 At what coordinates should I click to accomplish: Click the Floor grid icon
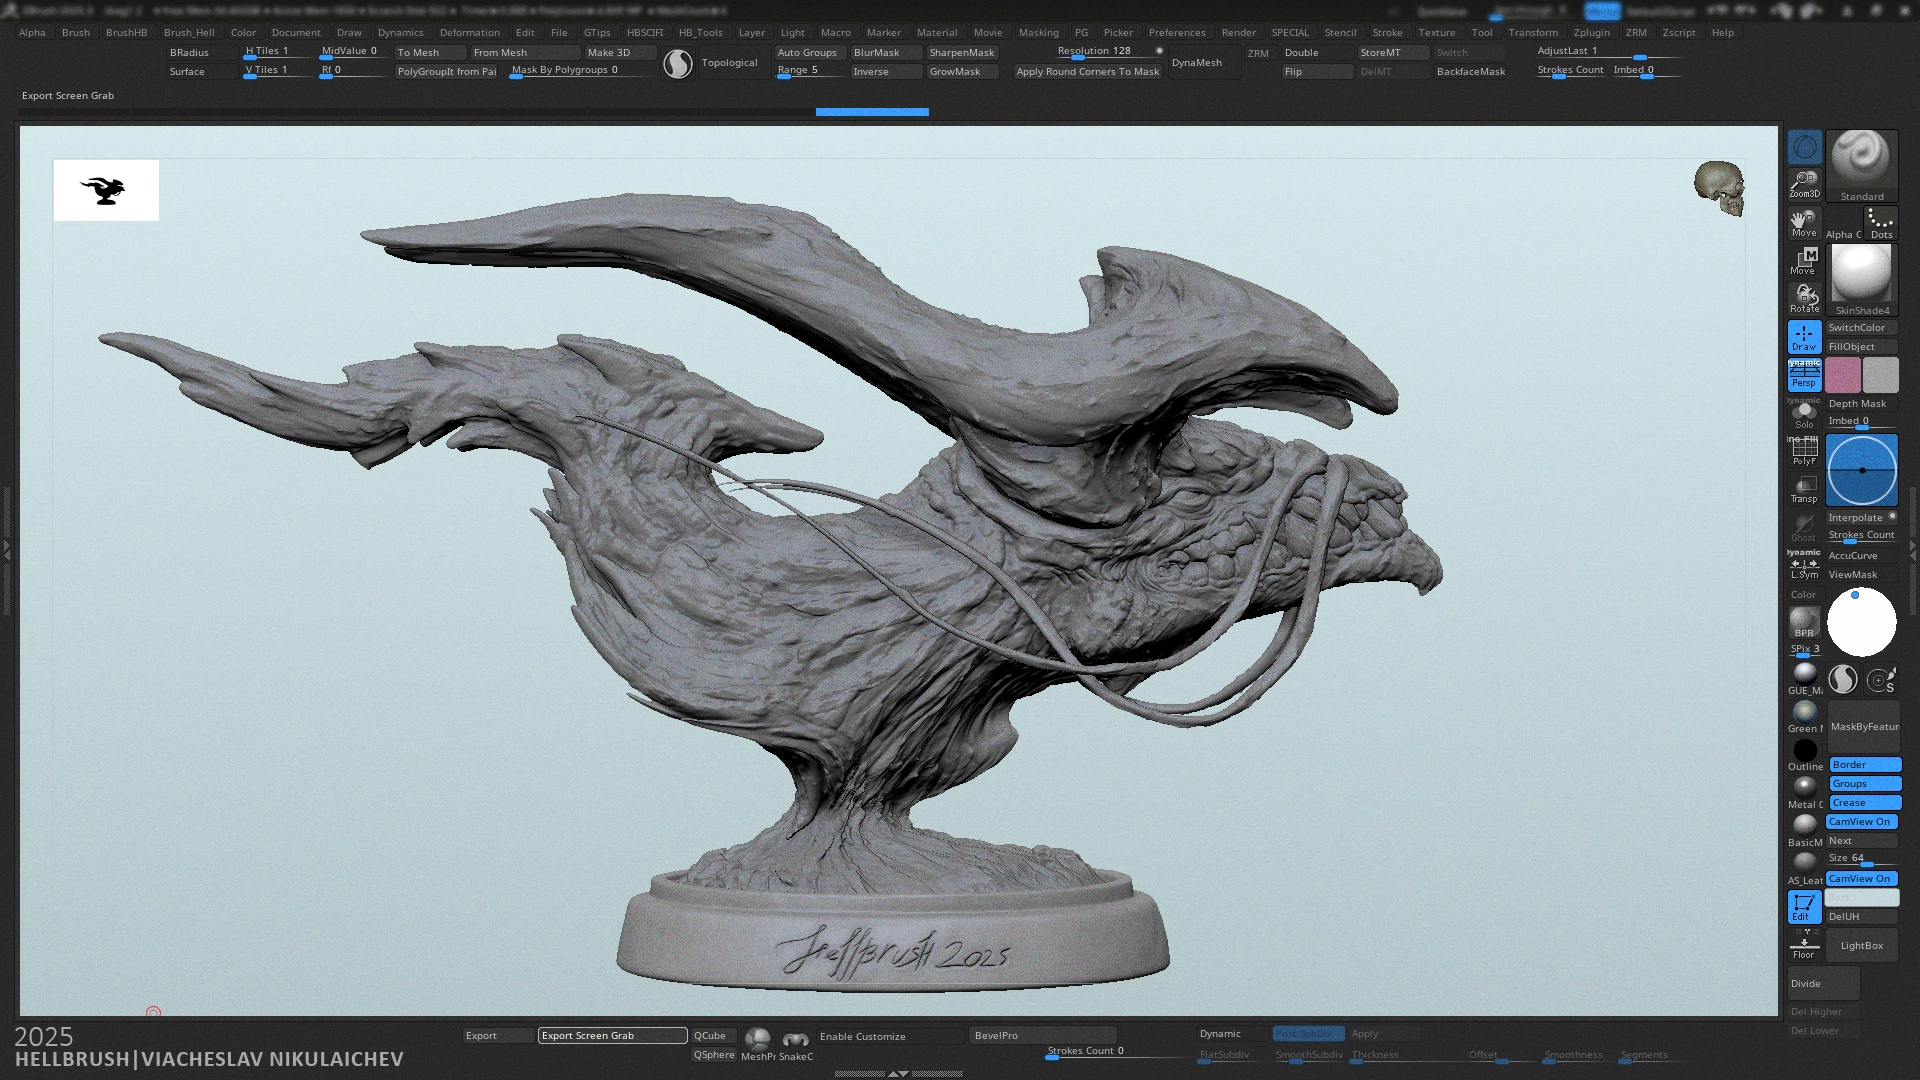[1804, 945]
